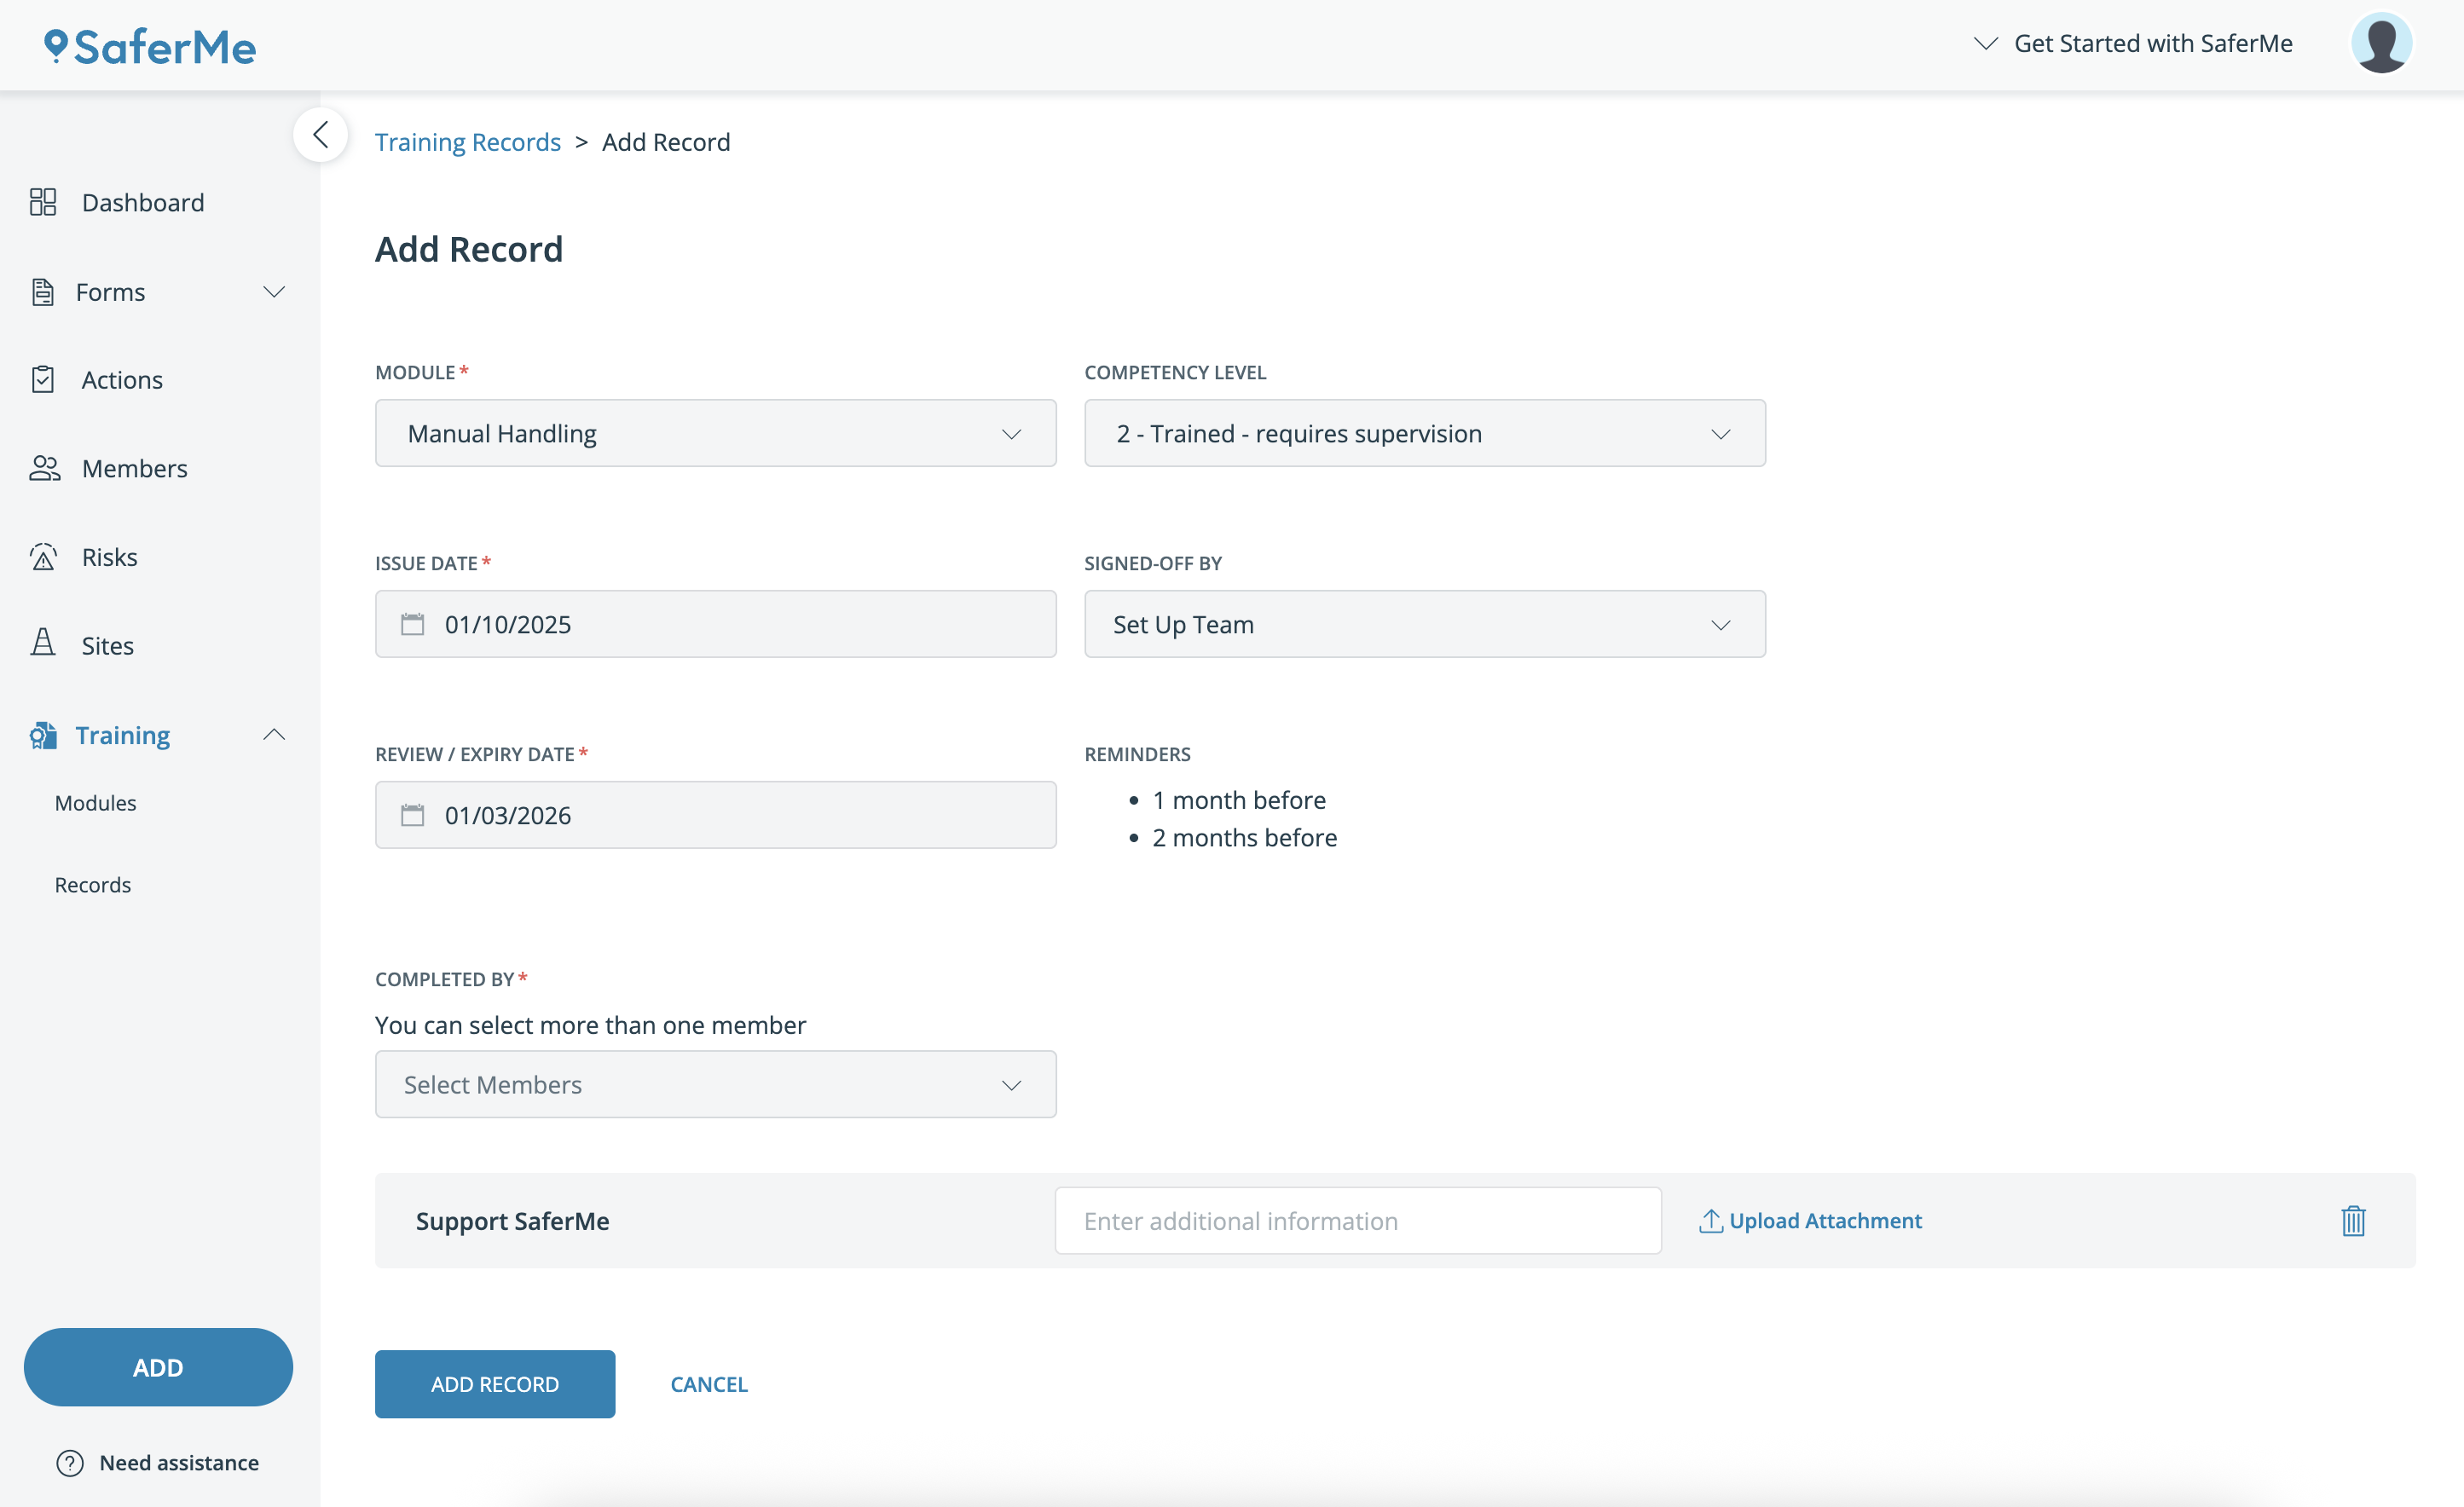Click the Dashboard grid icon
Viewport: 2464px width, 1507px height.
point(43,202)
